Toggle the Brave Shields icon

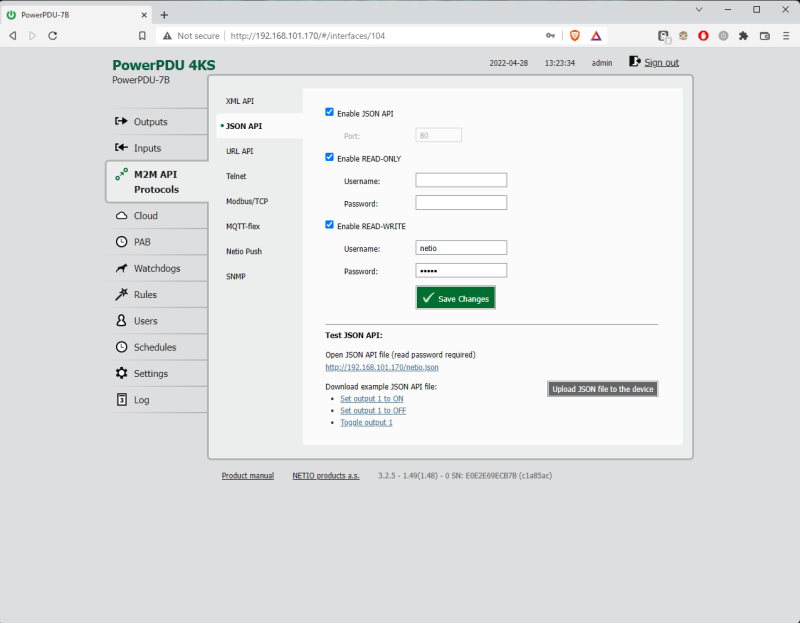574,35
